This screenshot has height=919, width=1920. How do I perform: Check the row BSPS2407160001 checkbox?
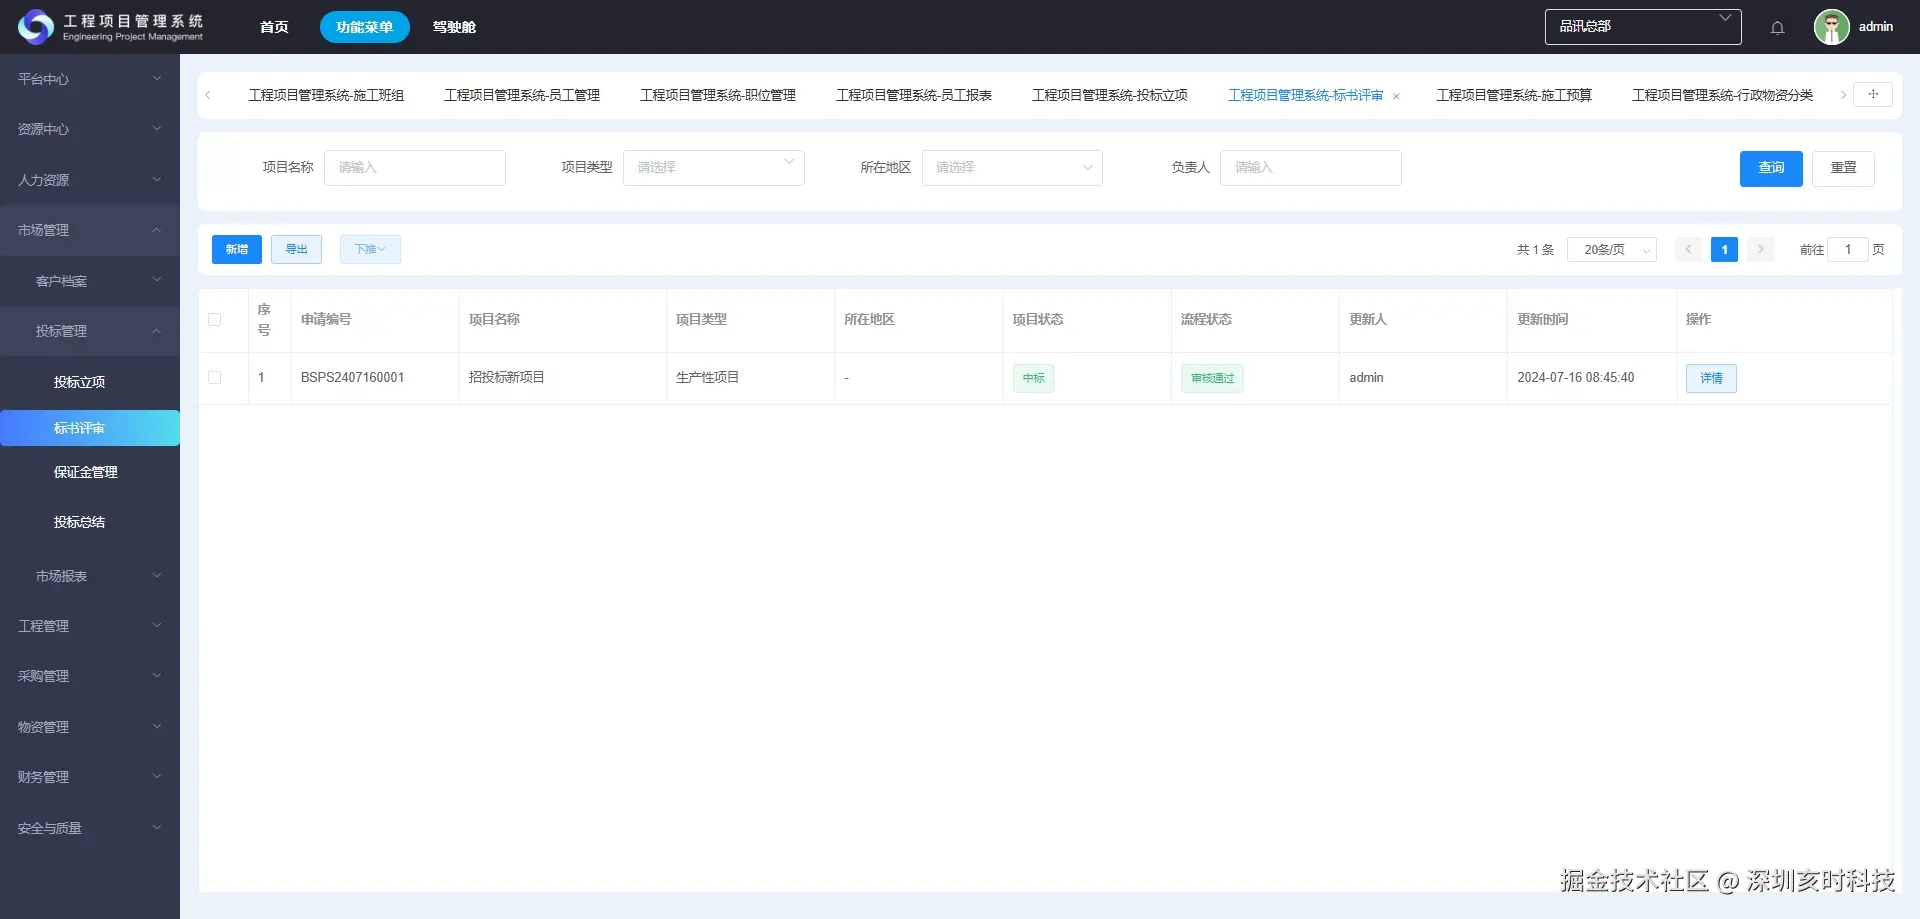coord(214,378)
